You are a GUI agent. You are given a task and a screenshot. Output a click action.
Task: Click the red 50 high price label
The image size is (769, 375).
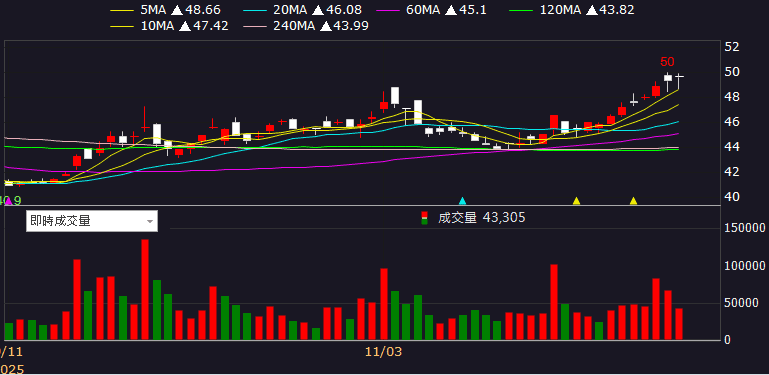[667, 62]
